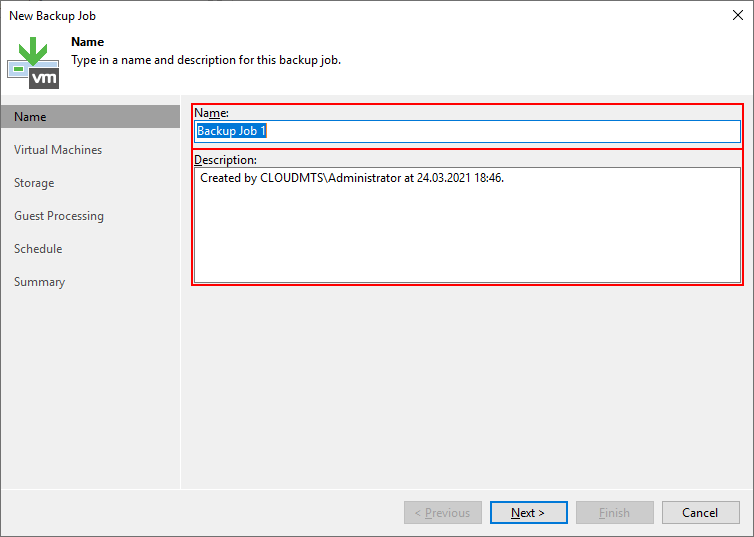
Task: Click the green download arrow in header icon
Action: (x=32, y=50)
